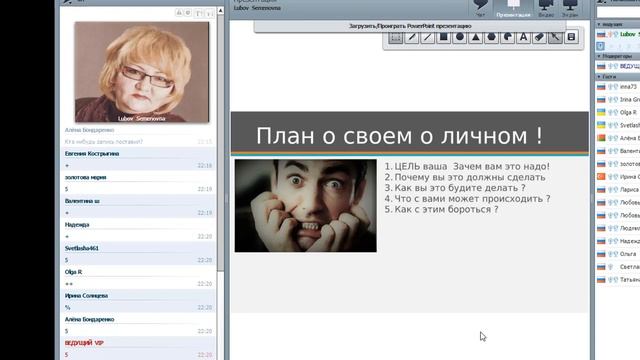This screenshot has width=640, height=360.
Task: Select the straight line tool
Action: (428, 38)
